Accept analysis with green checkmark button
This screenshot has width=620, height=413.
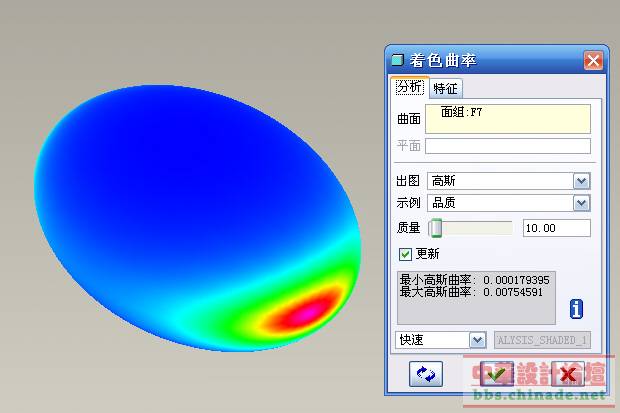pos(497,374)
